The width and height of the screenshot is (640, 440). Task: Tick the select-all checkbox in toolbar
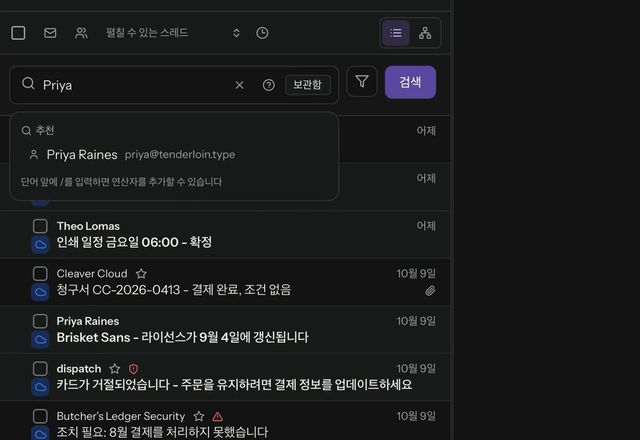point(18,33)
